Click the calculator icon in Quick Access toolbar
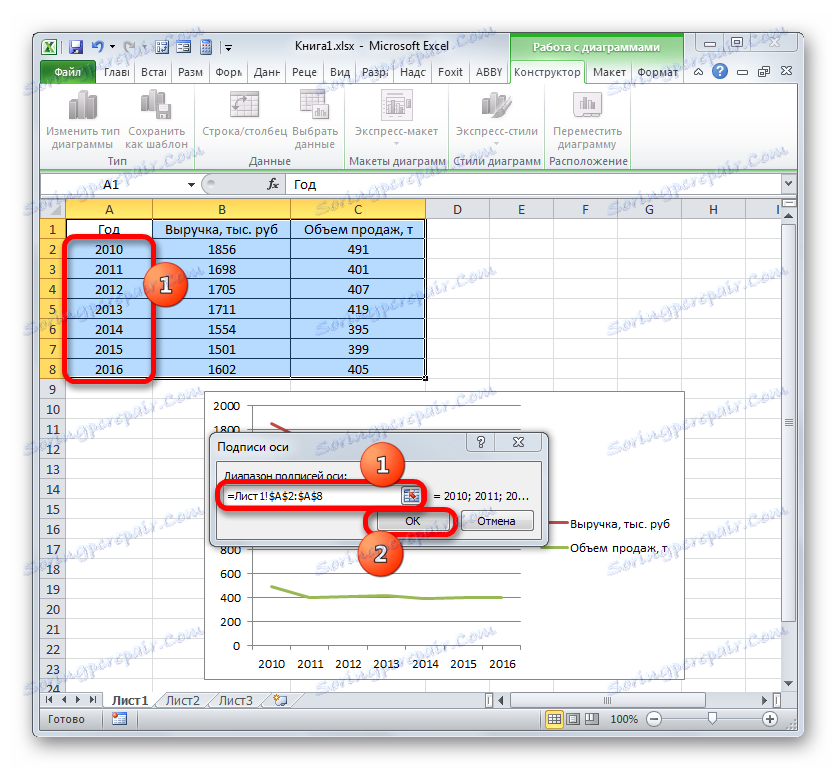 tap(206, 47)
